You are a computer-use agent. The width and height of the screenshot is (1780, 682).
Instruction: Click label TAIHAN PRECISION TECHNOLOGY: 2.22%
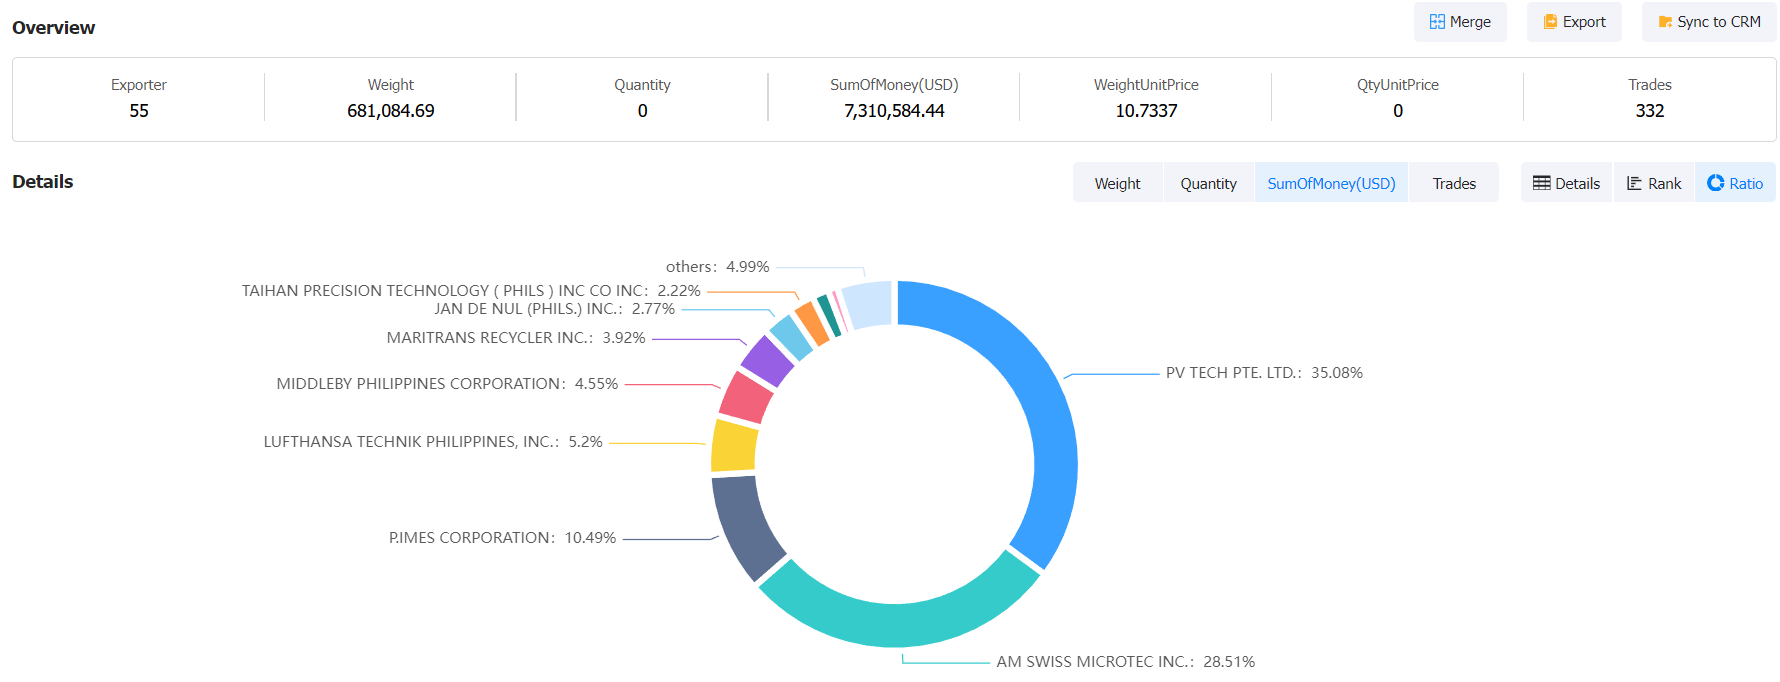tap(471, 291)
